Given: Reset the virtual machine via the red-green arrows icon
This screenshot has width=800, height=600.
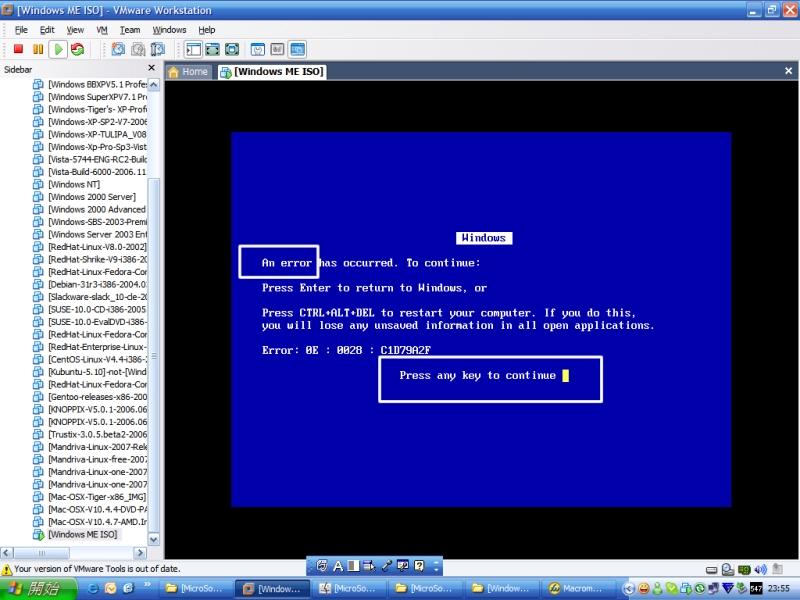Looking at the screenshot, I should 78,49.
